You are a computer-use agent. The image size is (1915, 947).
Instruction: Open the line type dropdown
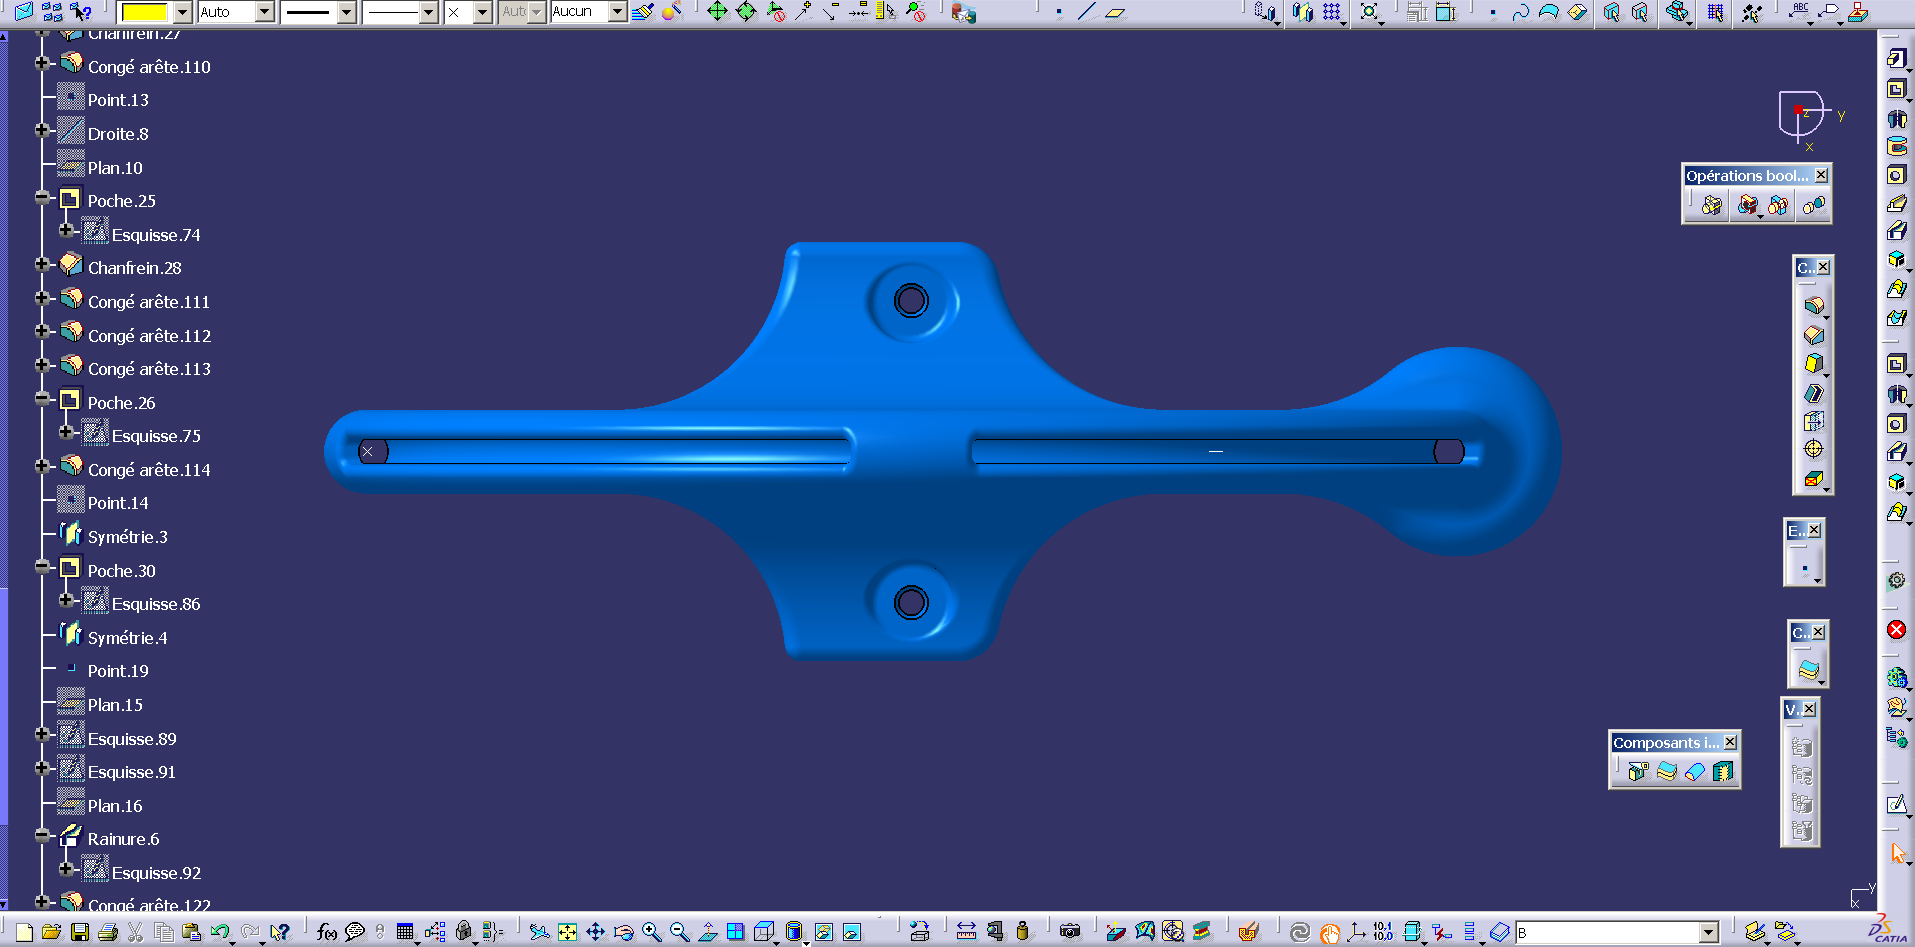pyautogui.click(x=429, y=12)
